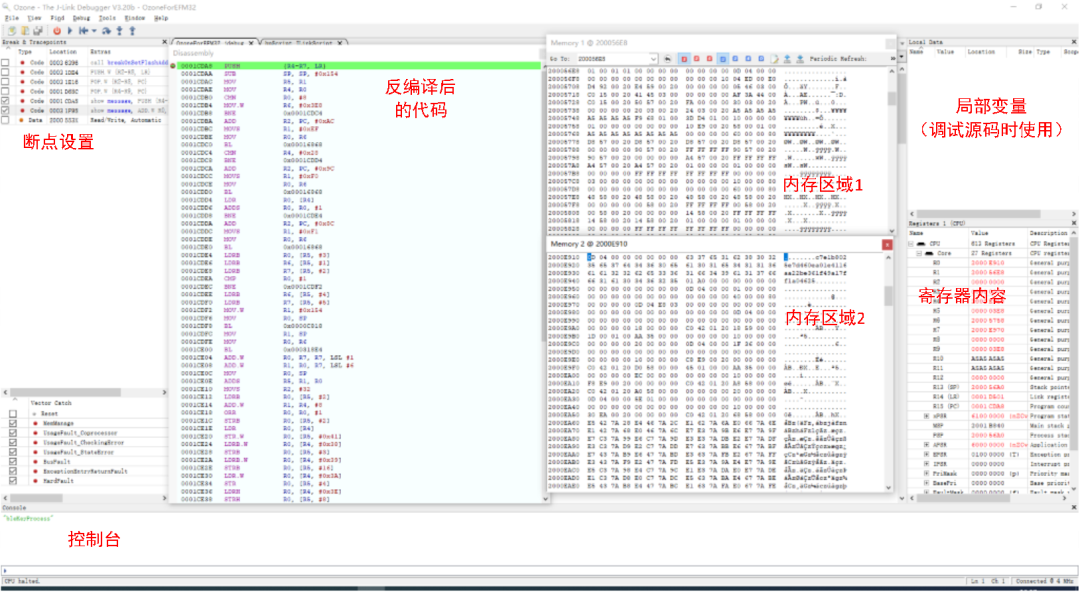Disable breakpoint checkbox at 0001 CDA8
Viewport: 1080px width, 592px height.
(x=6, y=101)
